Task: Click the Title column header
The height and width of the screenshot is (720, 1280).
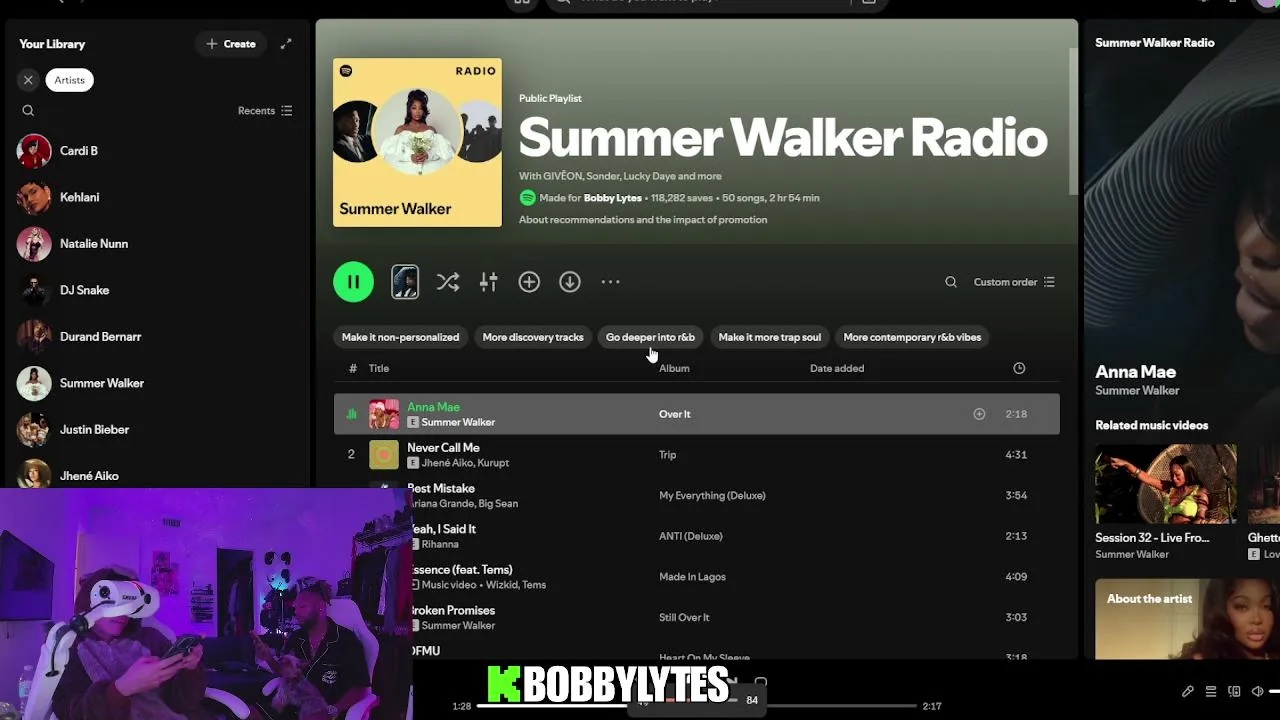Action: pos(379,368)
